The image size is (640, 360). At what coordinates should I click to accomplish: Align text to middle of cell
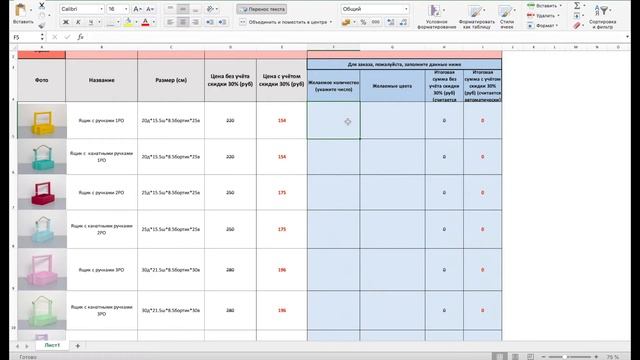tap(183, 9)
